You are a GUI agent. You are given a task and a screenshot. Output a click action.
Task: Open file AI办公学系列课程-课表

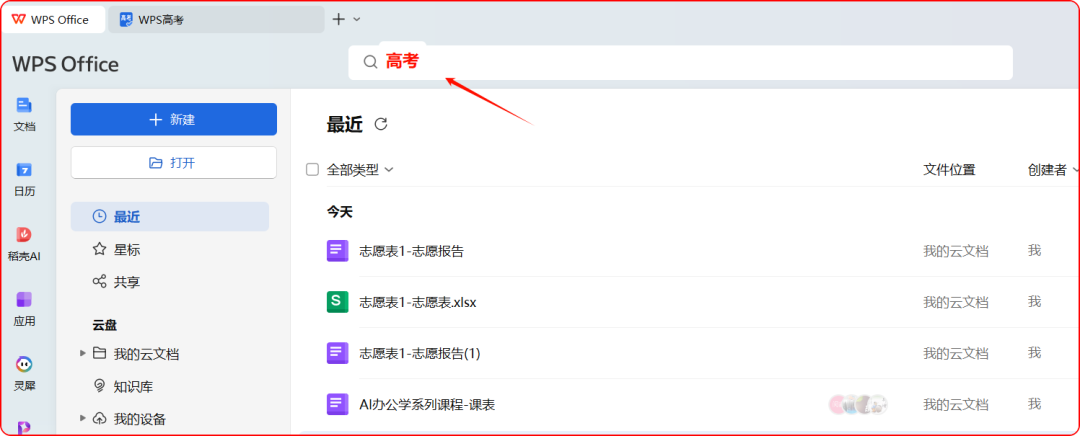point(427,404)
